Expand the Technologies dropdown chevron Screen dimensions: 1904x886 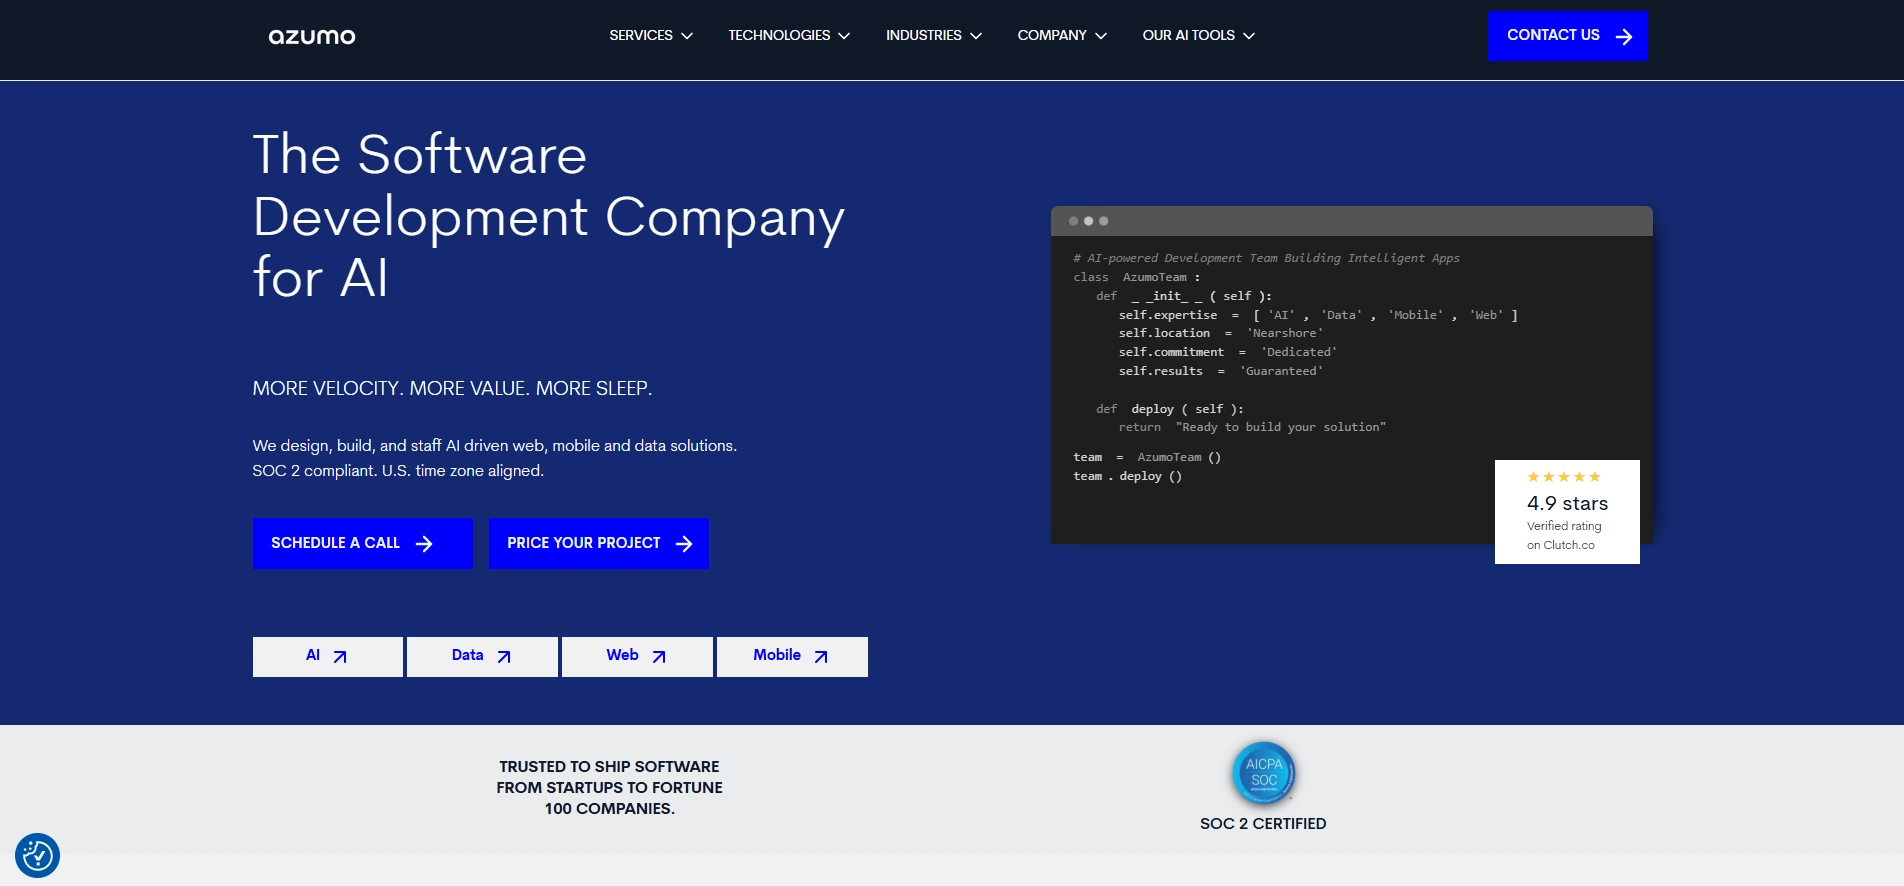[x=844, y=36]
